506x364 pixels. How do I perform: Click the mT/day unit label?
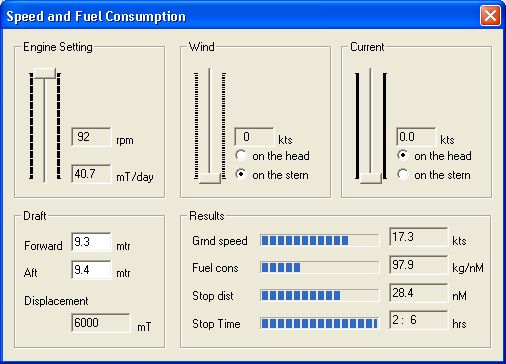(135, 177)
